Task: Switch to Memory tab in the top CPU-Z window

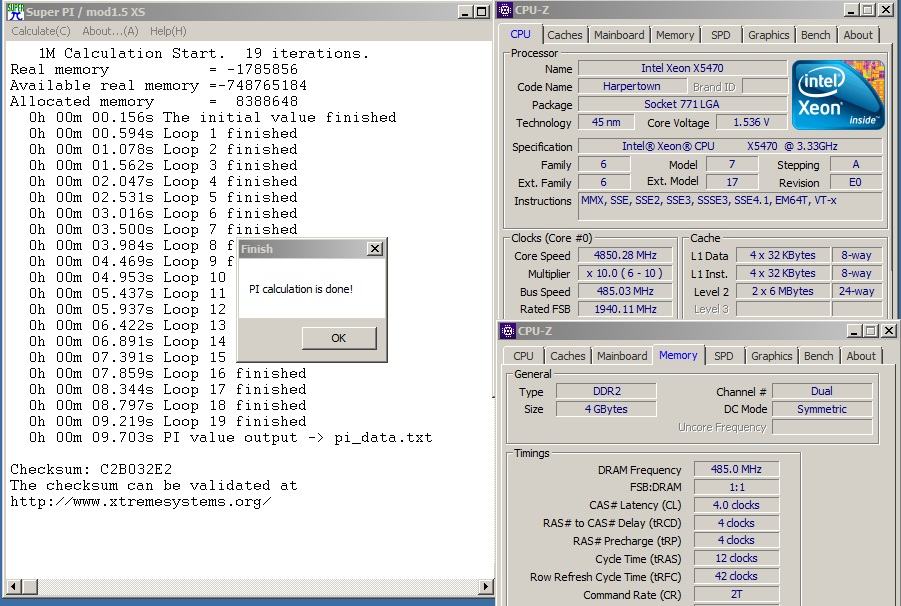Action: click(x=675, y=35)
